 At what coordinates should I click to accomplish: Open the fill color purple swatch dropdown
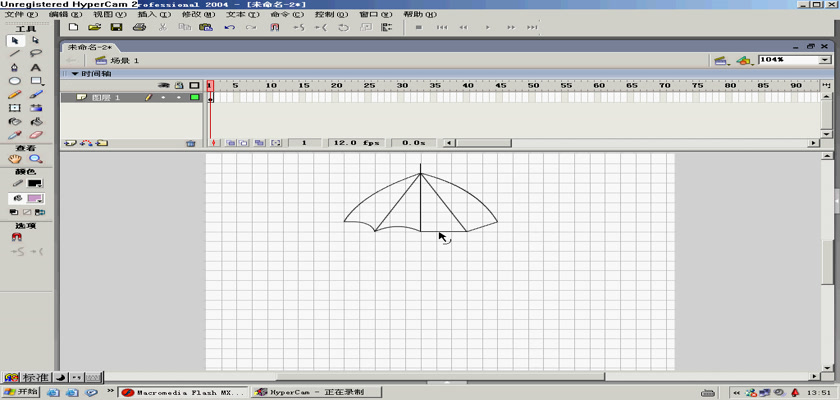[35, 199]
